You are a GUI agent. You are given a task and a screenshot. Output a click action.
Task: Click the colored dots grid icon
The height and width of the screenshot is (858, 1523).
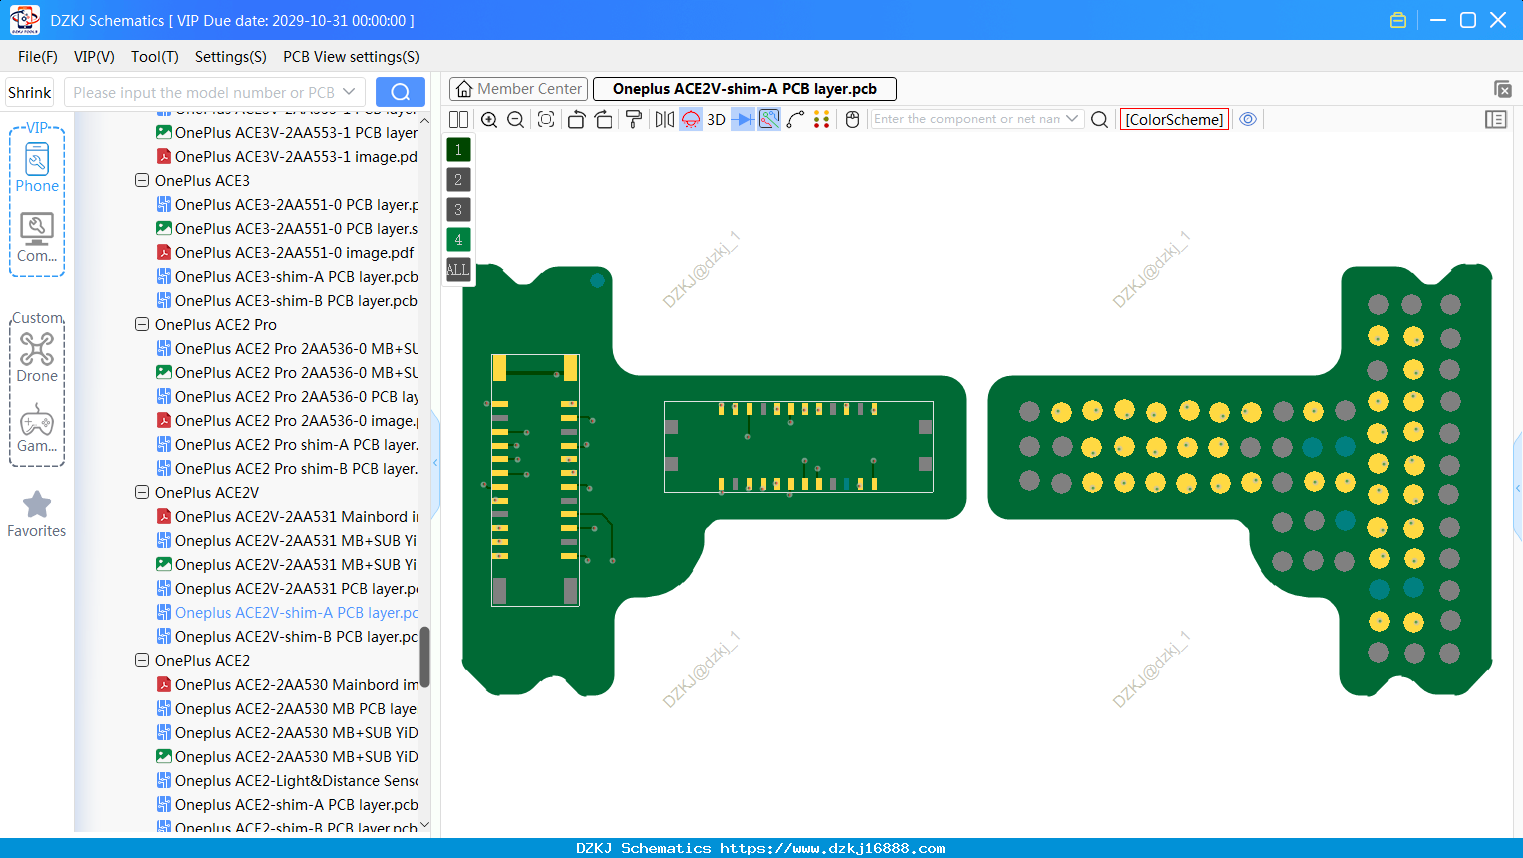click(x=822, y=119)
